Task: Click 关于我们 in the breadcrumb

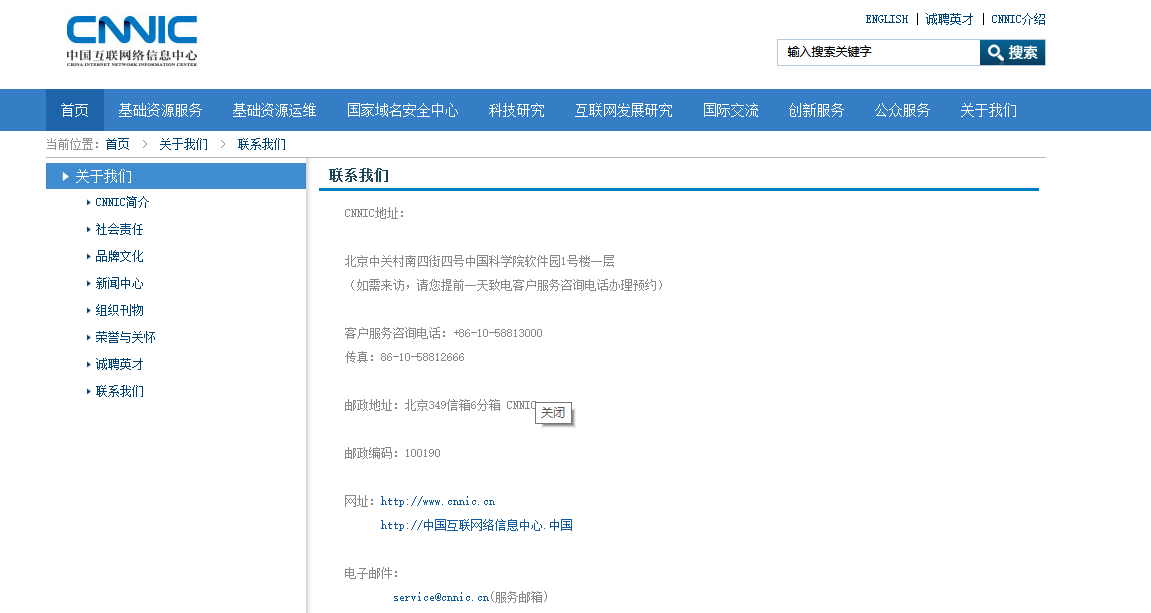Action: [x=183, y=144]
